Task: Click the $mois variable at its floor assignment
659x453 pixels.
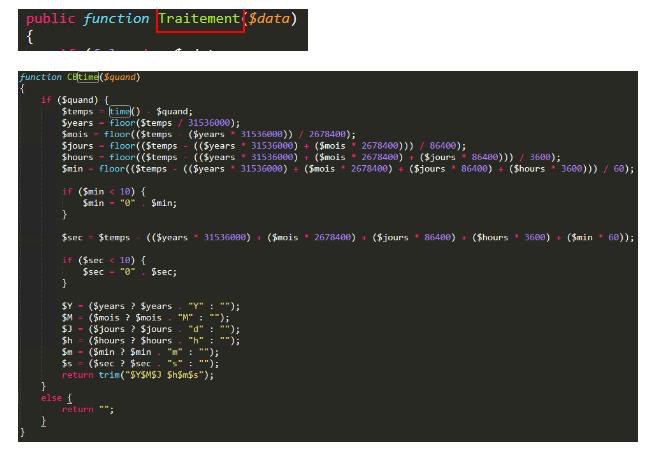Action: 75,134
